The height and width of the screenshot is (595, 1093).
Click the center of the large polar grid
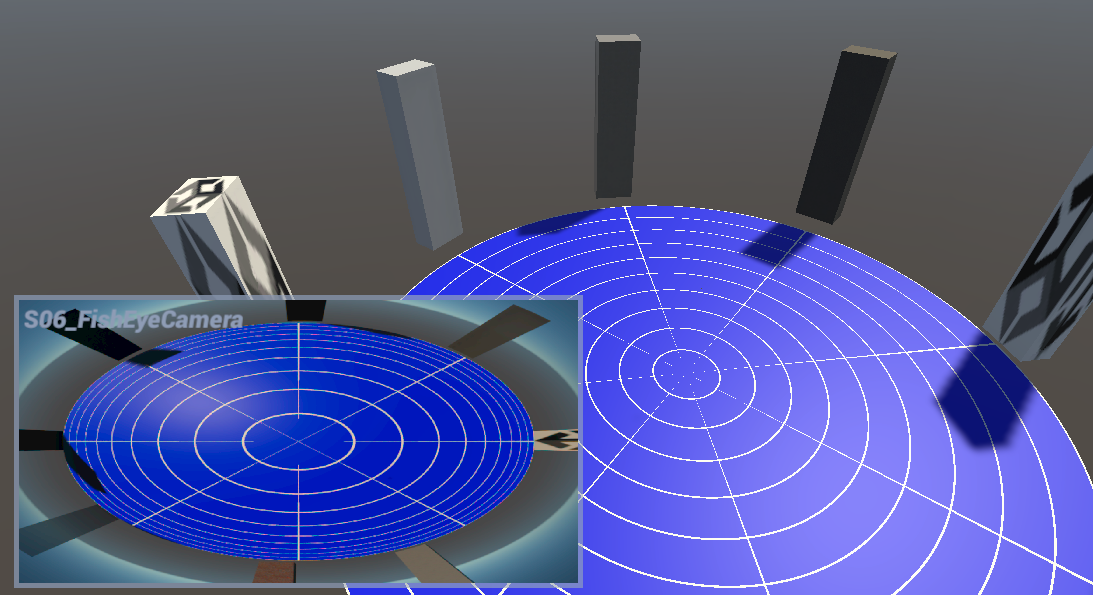click(x=686, y=373)
